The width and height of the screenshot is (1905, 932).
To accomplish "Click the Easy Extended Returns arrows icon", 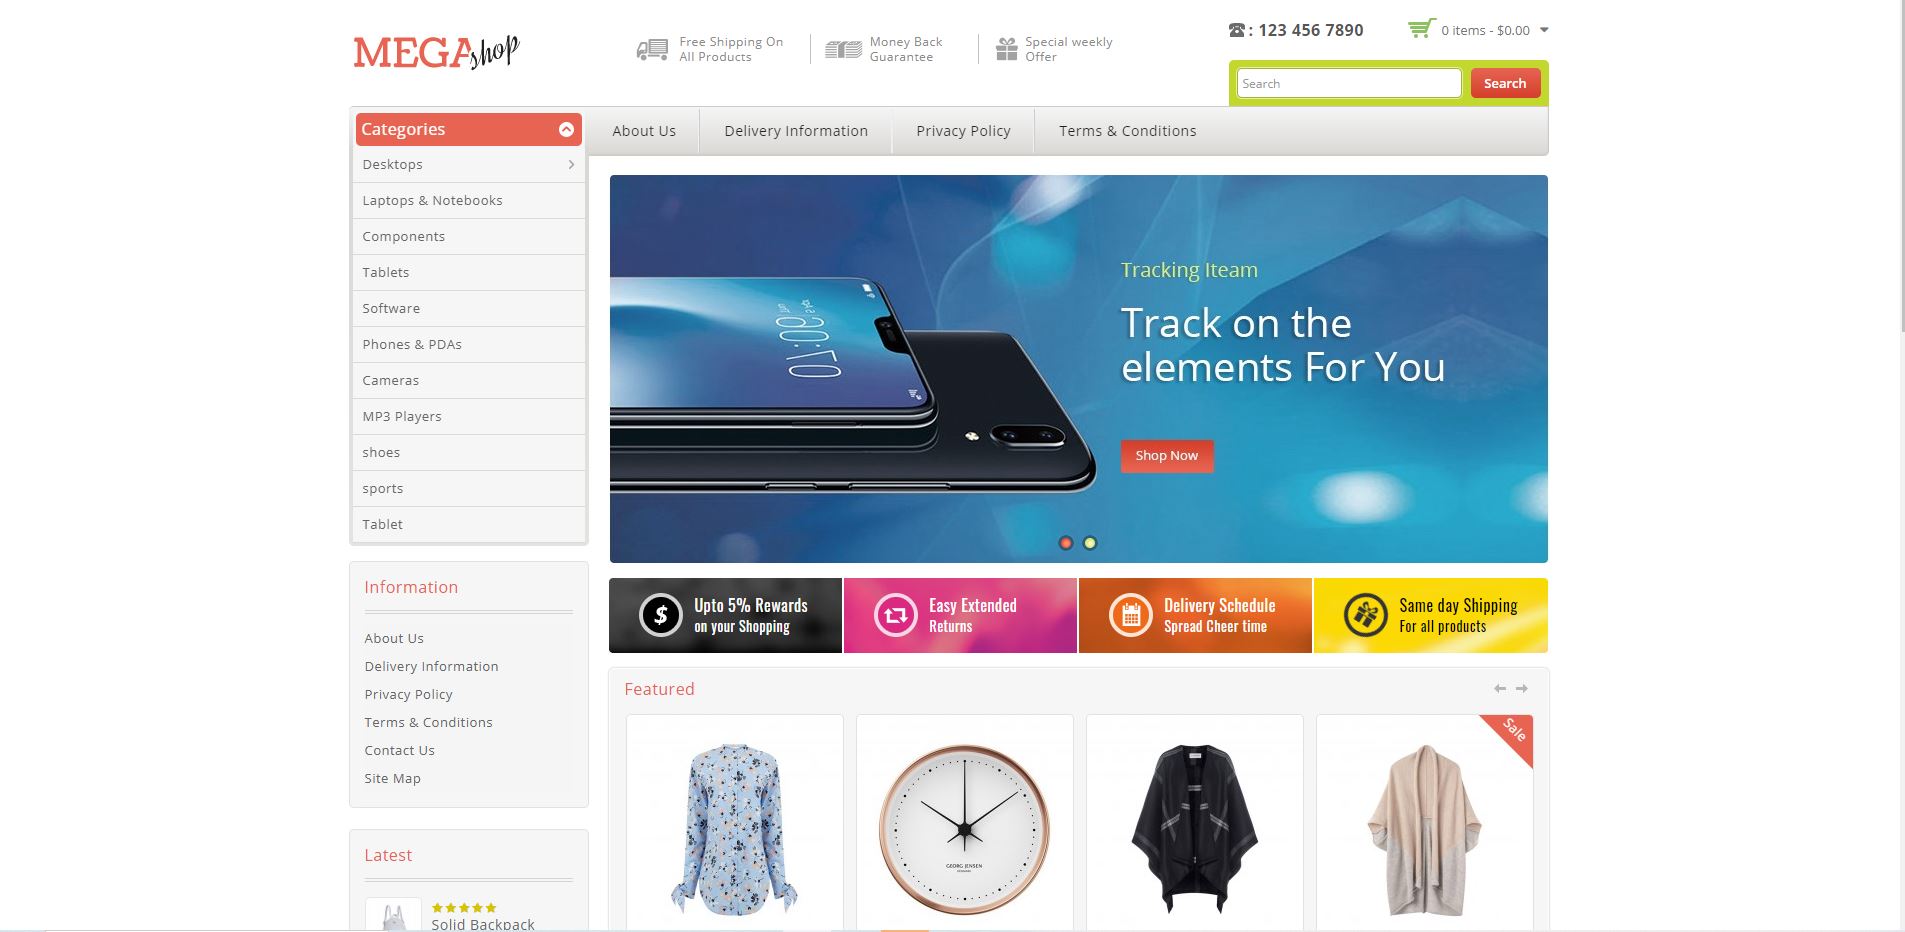I will 895,616.
